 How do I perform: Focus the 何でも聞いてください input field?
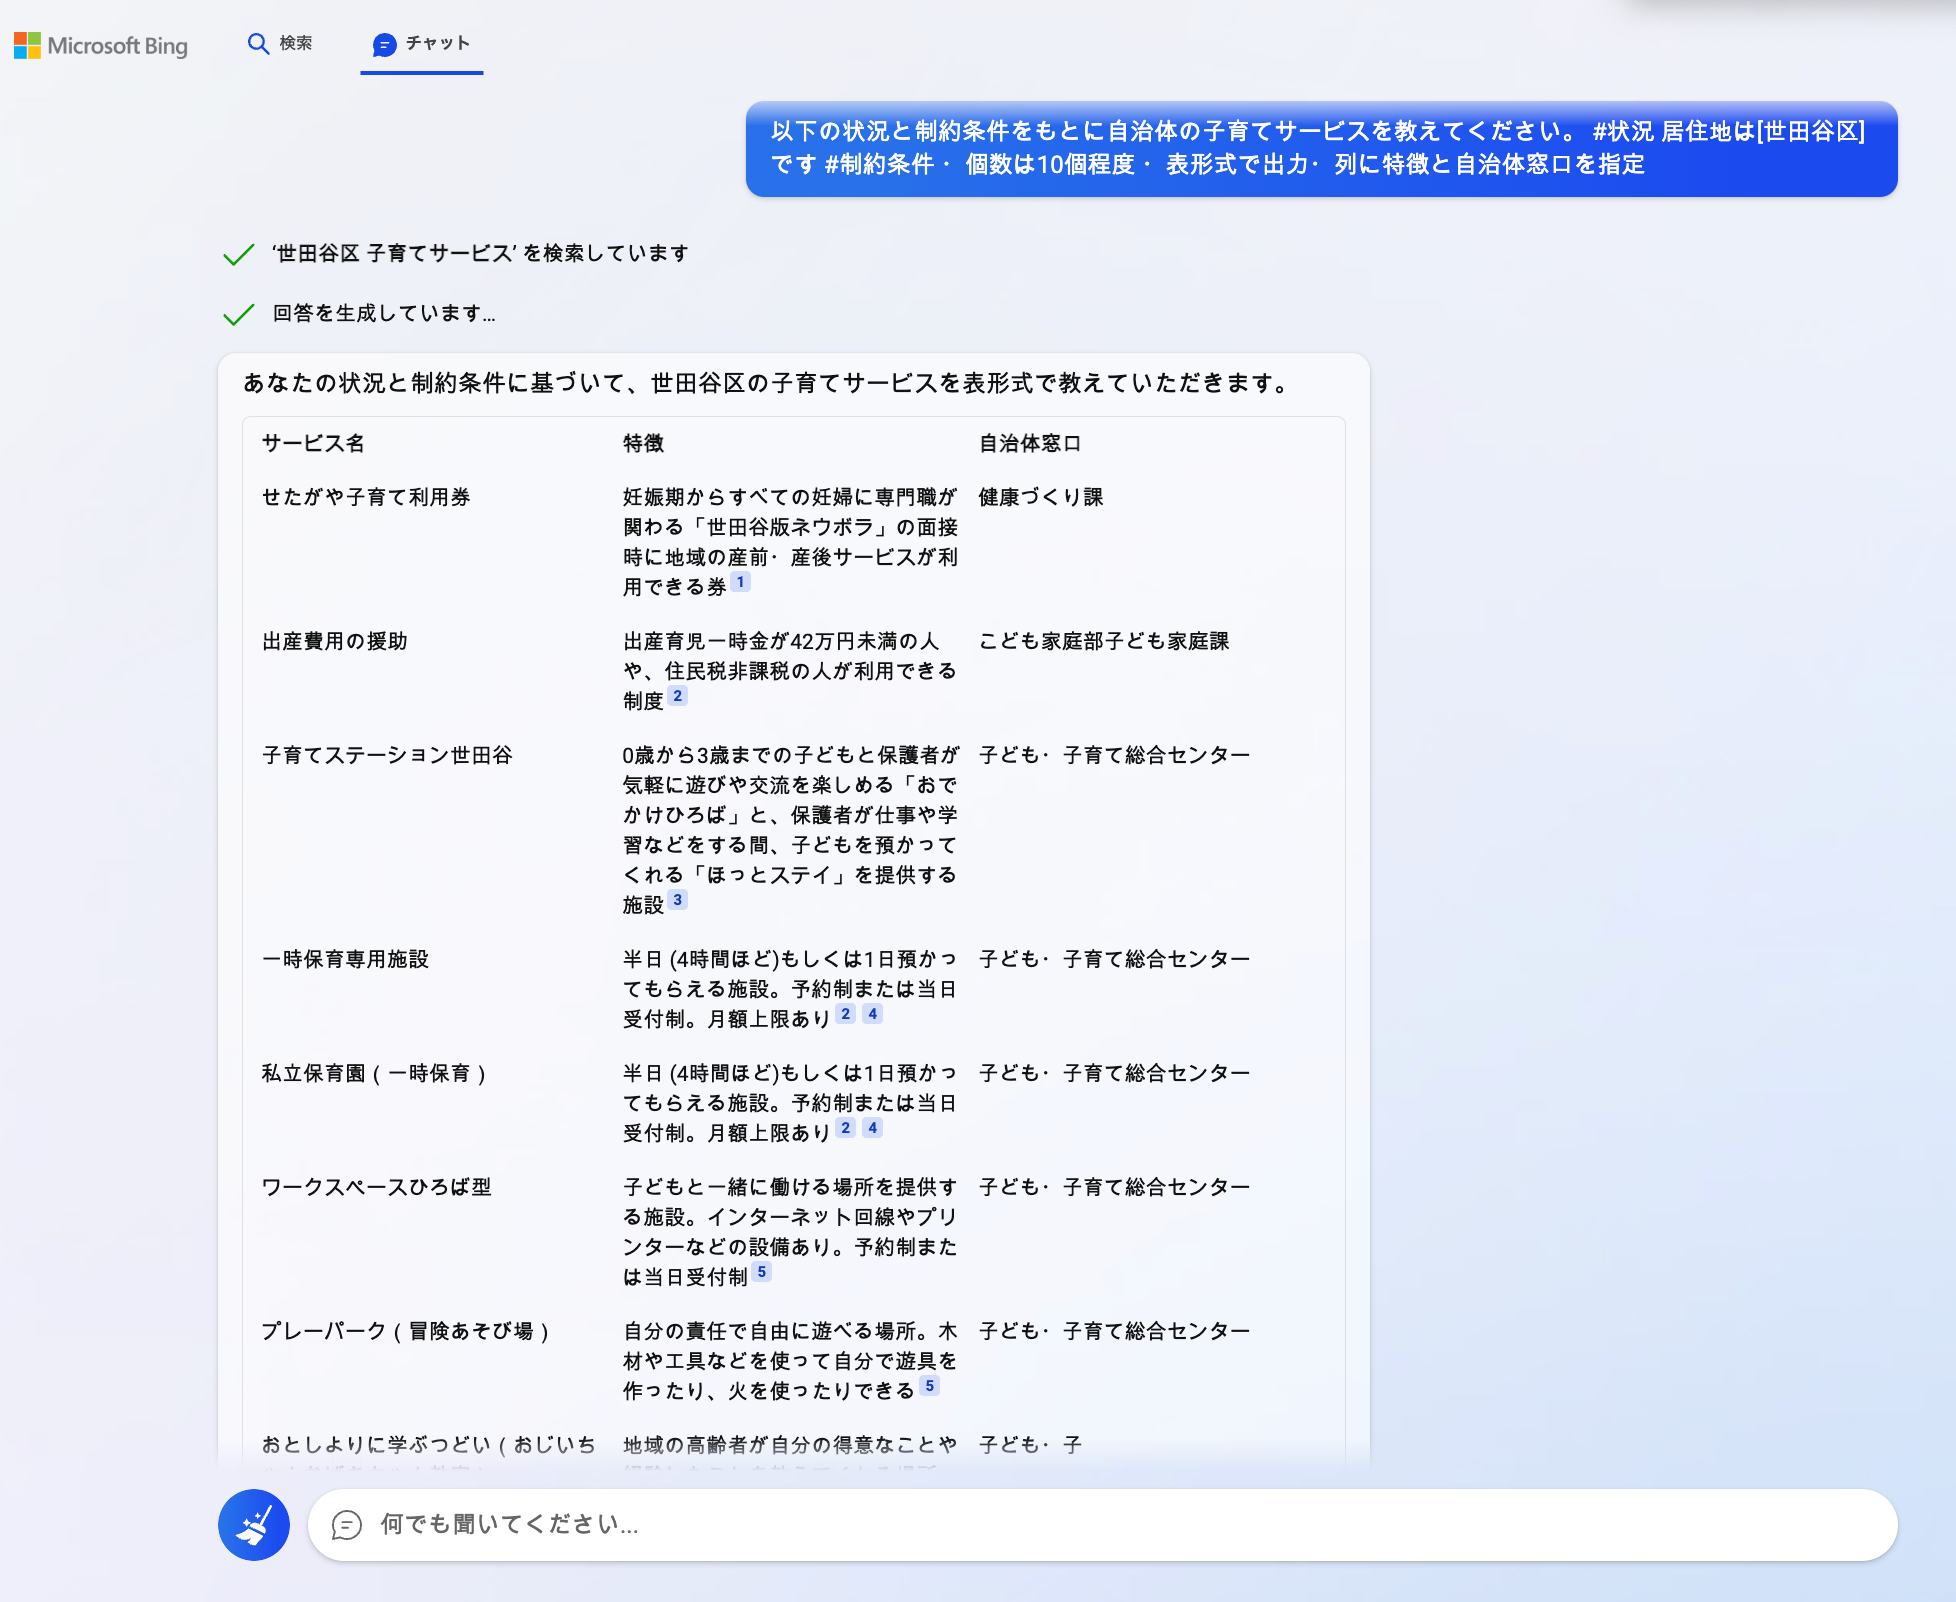[x=1100, y=1525]
